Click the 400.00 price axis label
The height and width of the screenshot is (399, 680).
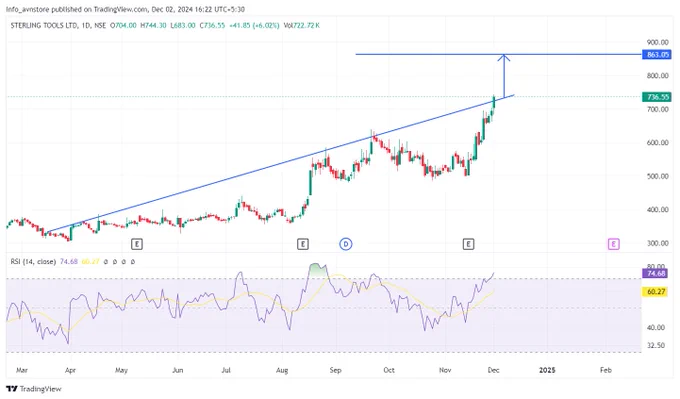(657, 209)
